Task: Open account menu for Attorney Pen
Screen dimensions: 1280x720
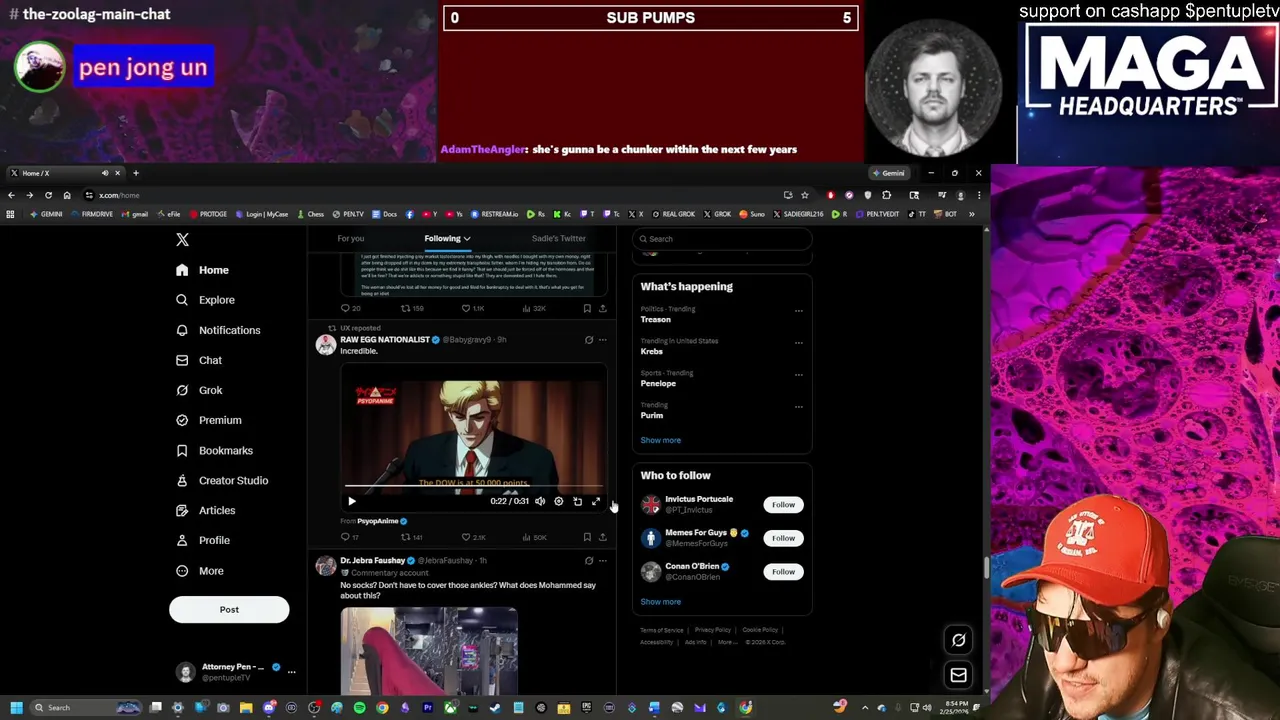Action: coord(291,672)
